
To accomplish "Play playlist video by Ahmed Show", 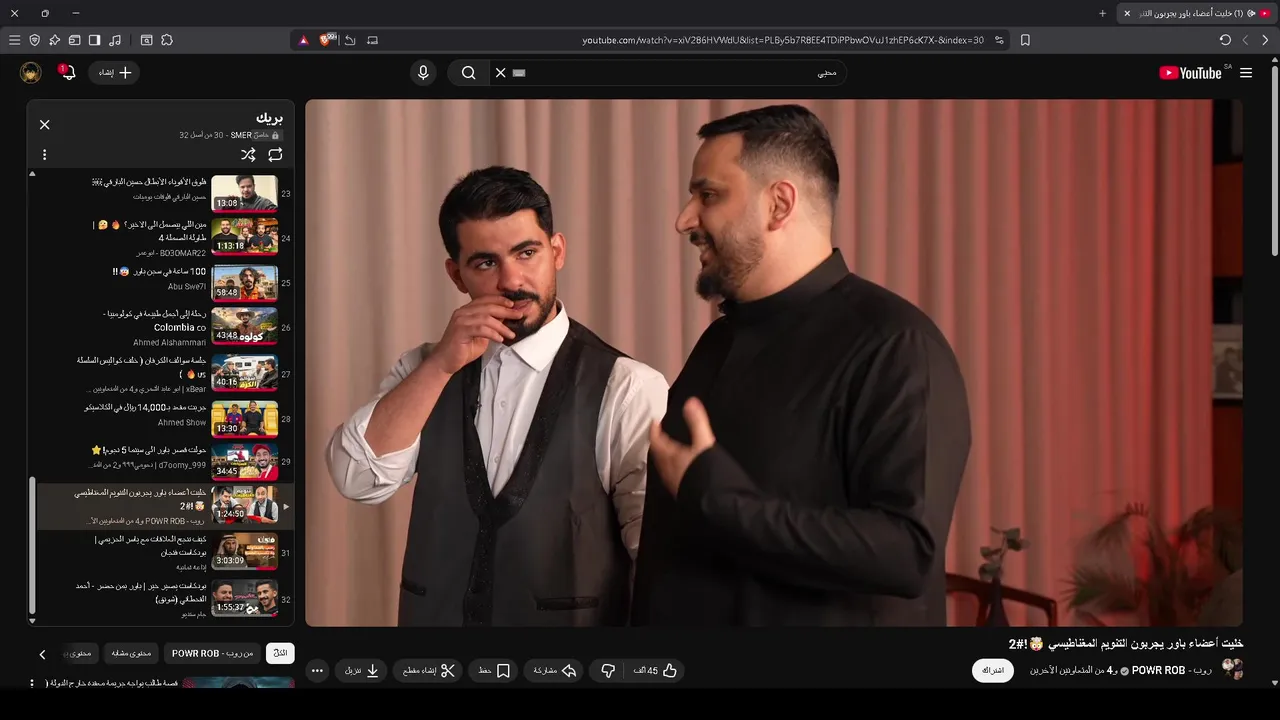I will tap(165, 418).
